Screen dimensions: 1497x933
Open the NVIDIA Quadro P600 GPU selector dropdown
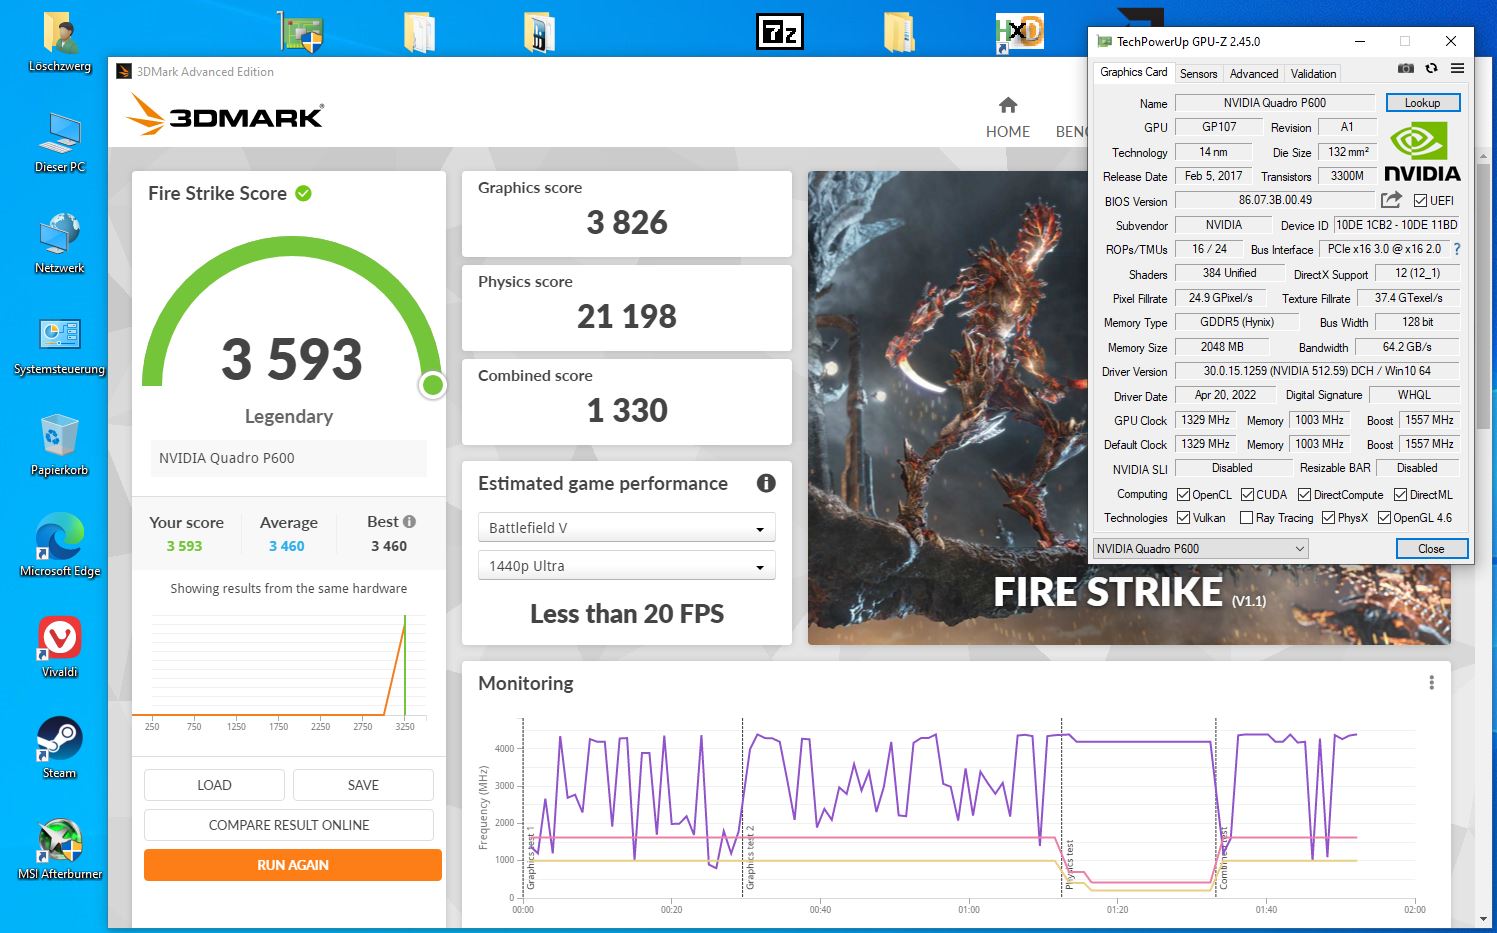pyautogui.click(x=1200, y=548)
